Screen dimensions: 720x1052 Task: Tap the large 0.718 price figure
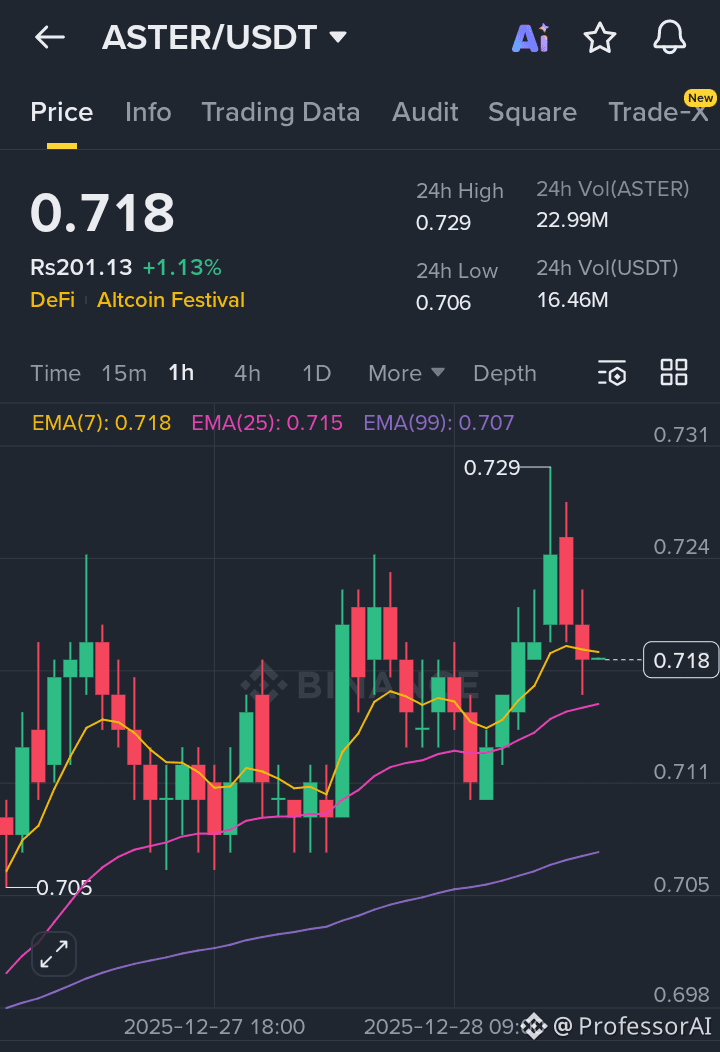pyautogui.click(x=102, y=213)
